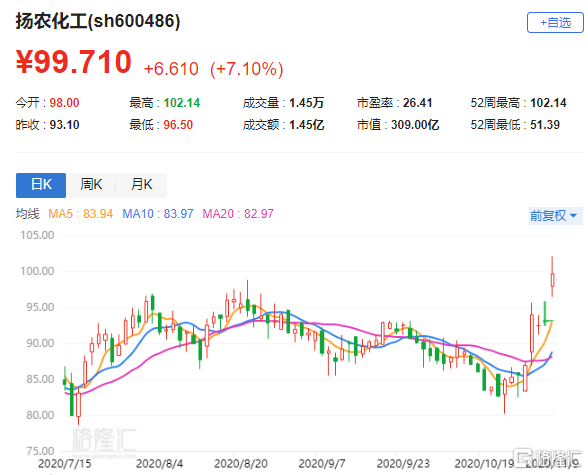Click the 85.00 y-axis label

40,379
